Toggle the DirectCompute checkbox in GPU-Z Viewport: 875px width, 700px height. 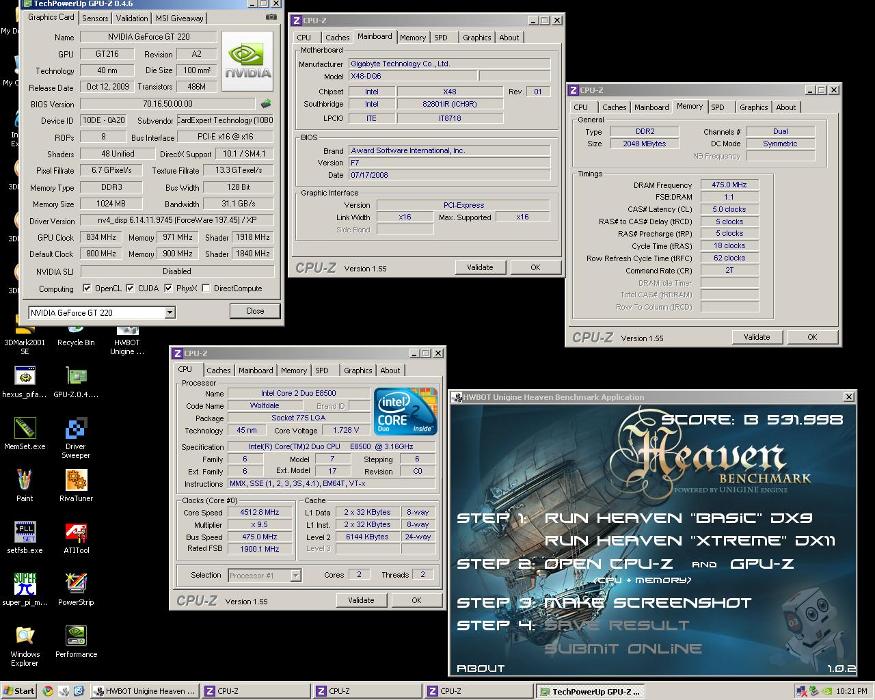(205, 288)
